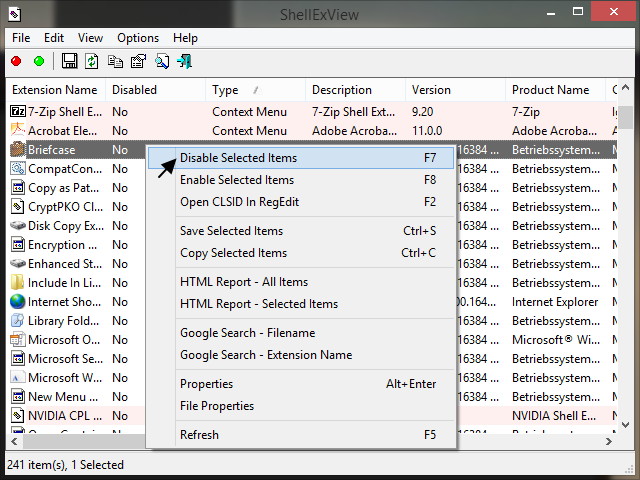The width and height of the screenshot is (640, 480).
Task: Click the Save Selected Items floppy icon
Action: point(69,61)
